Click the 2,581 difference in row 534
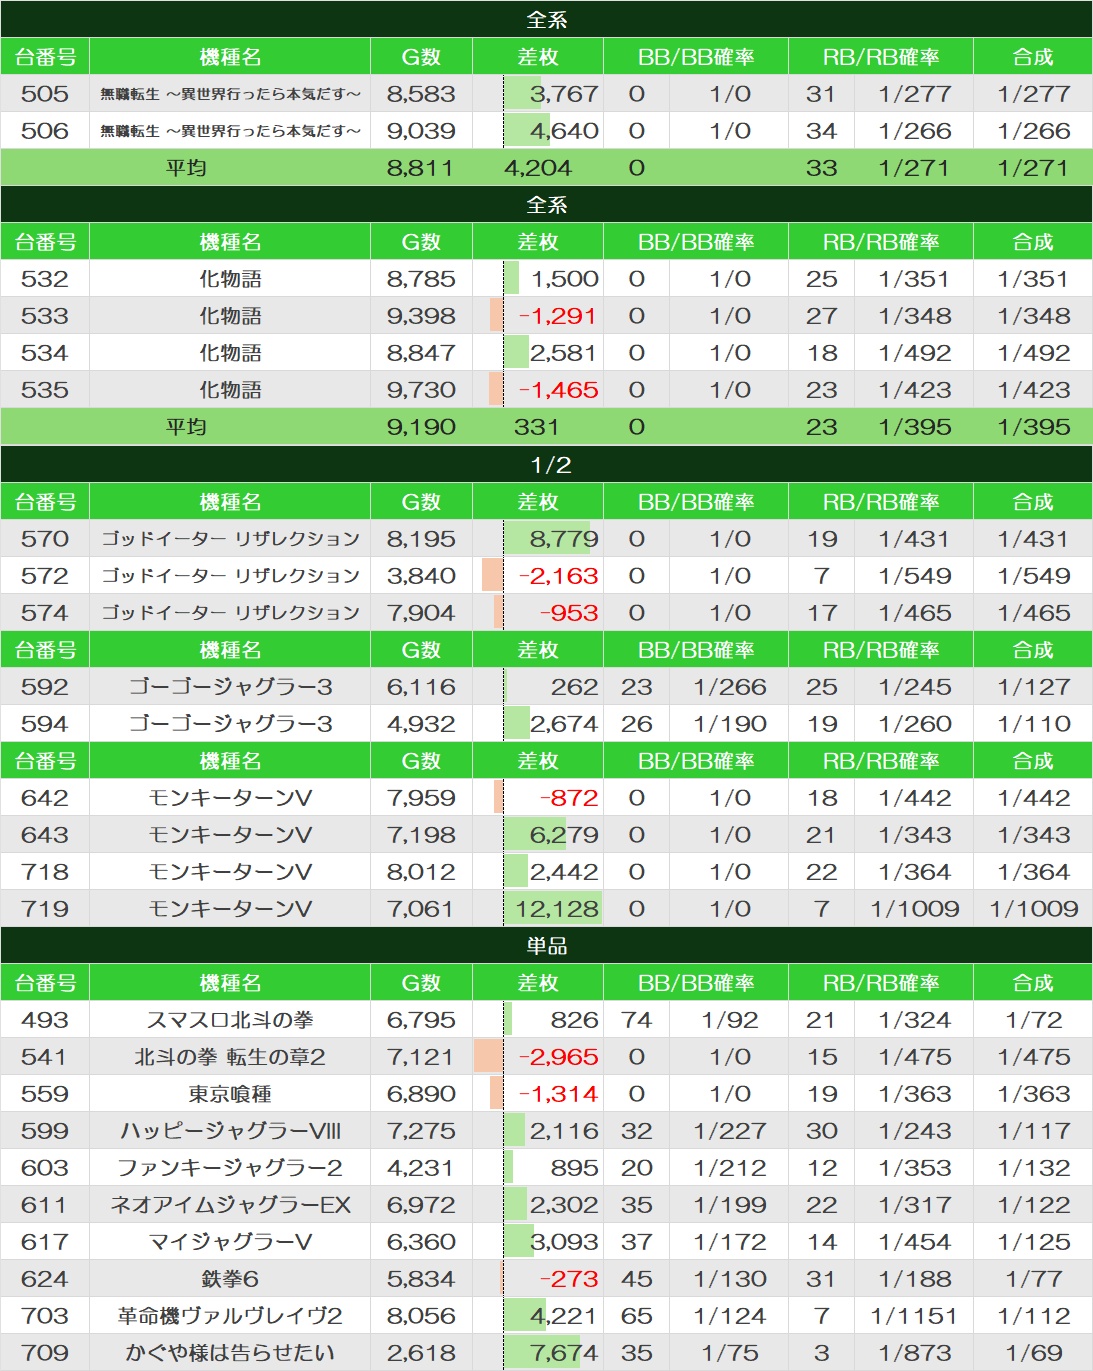Viewport: 1093px width, 1371px height. point(564,353)
